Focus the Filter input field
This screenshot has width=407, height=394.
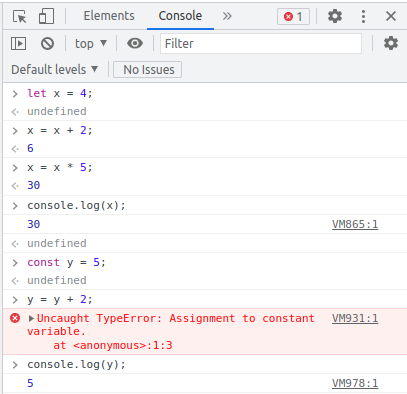(x=261, y=43)
